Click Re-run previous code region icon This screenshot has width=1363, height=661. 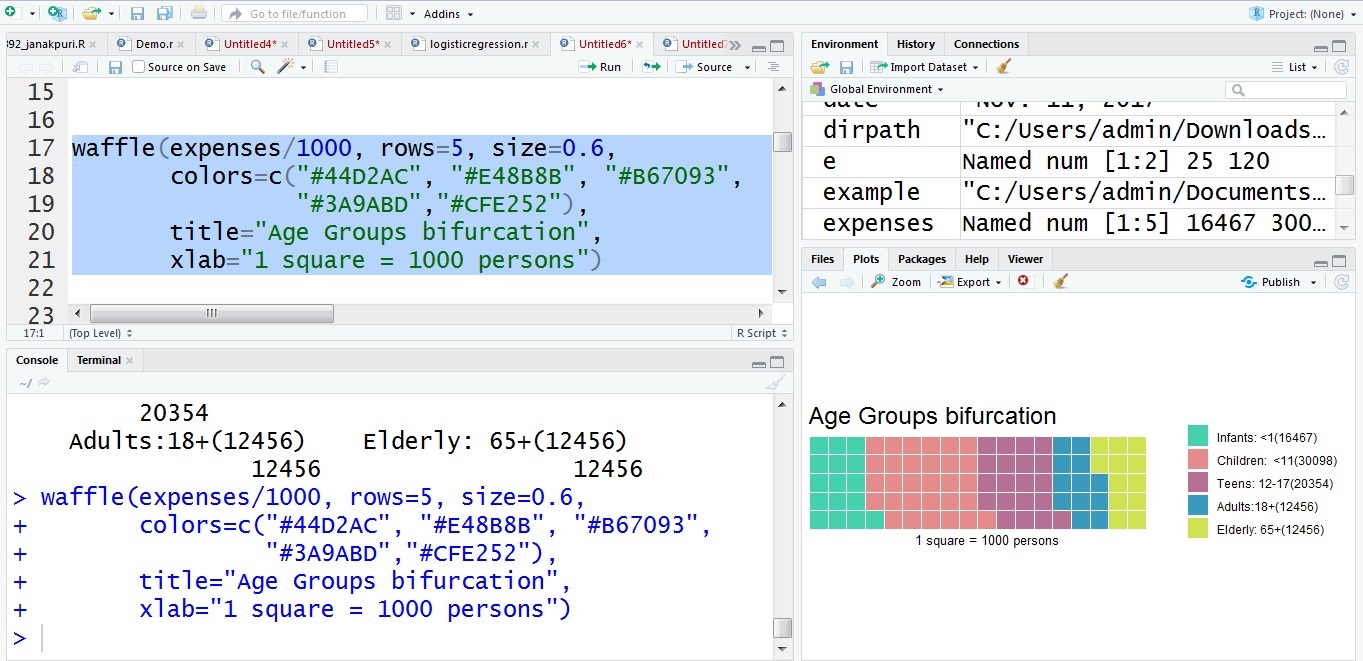(651, 67)
